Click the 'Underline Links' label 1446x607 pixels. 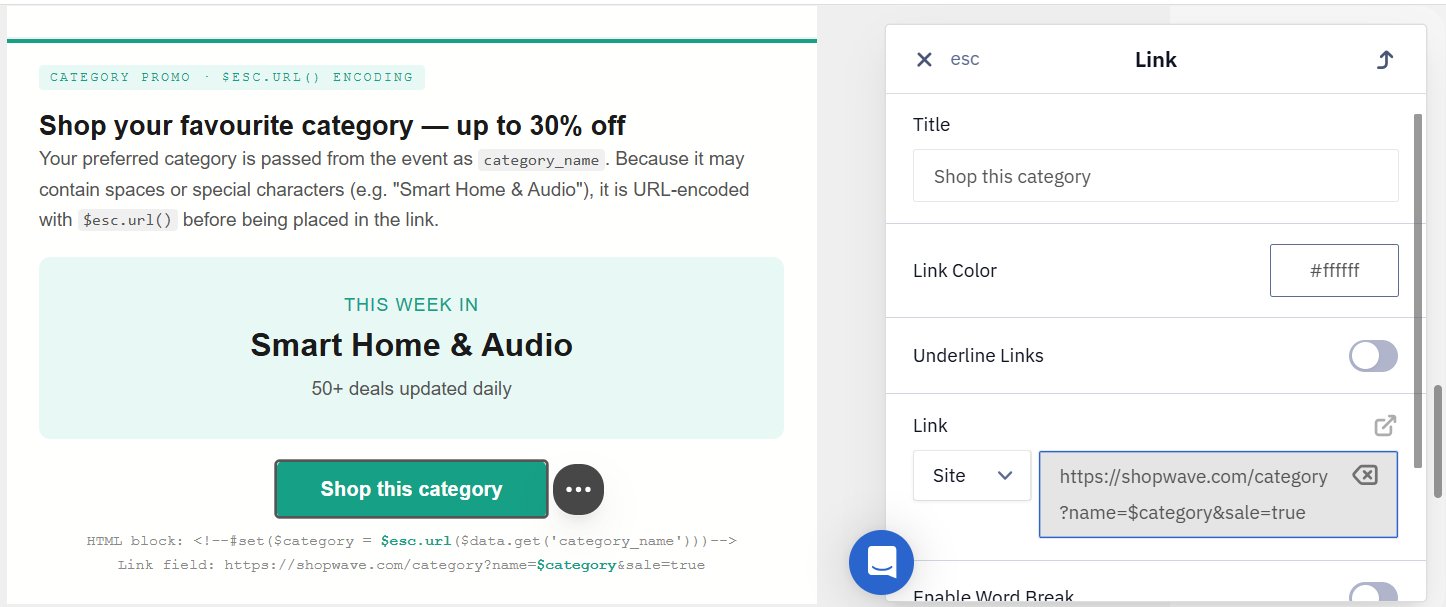[x=978, y=356]
